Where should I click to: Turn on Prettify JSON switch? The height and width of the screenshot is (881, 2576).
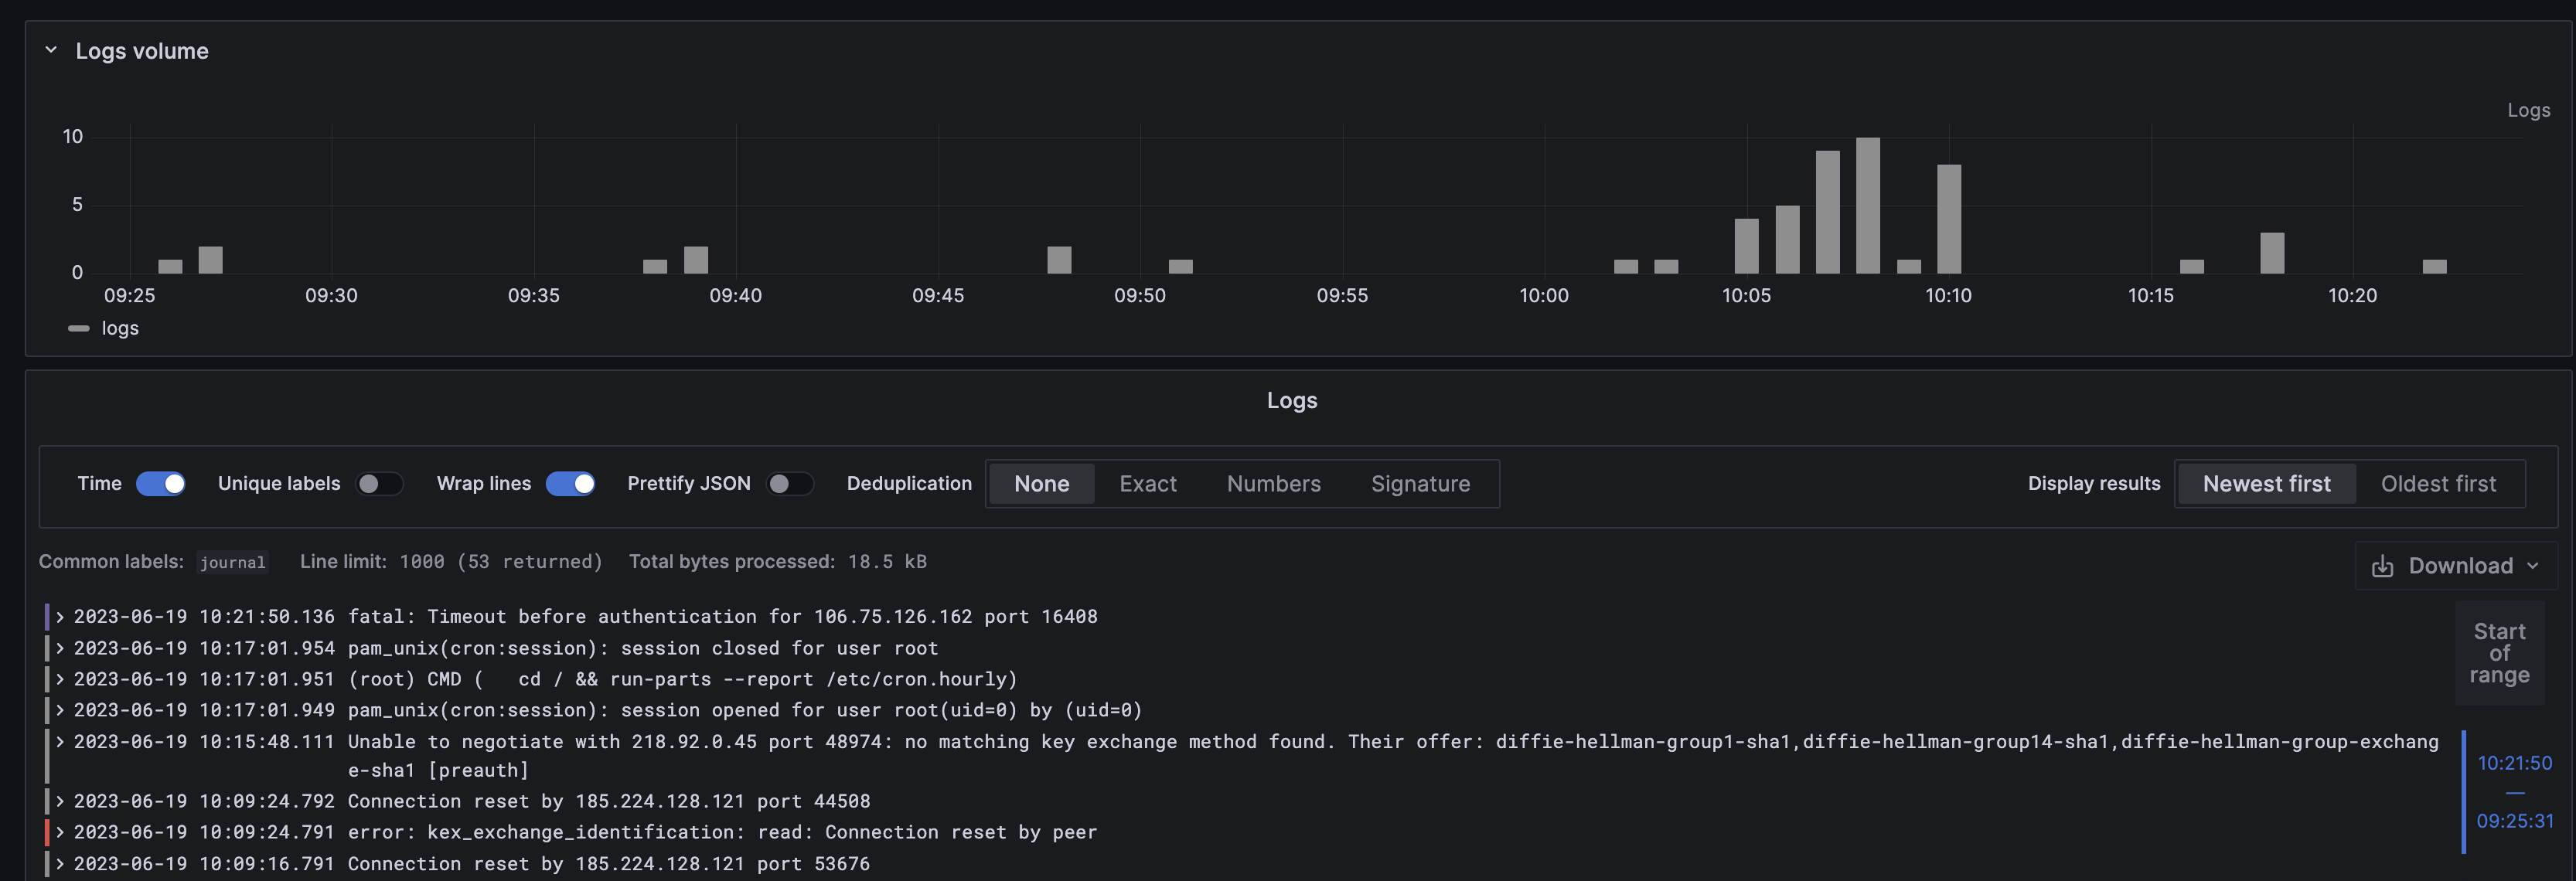coord(789,484)
